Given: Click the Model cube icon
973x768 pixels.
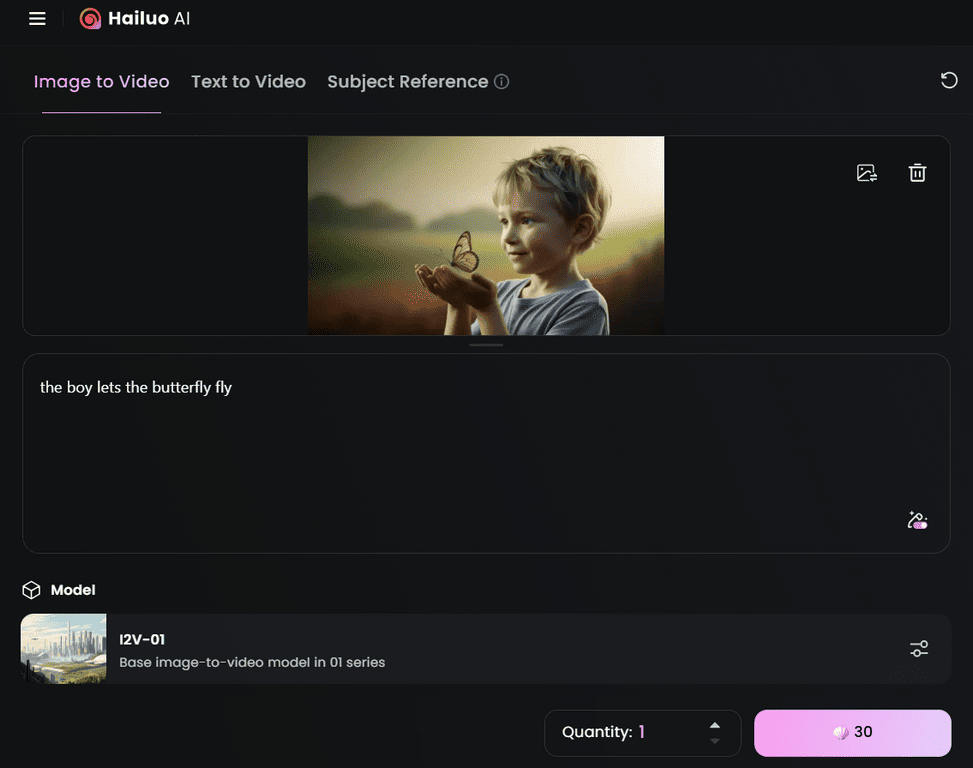Looking at the screenshot, I should pos(31,590).
